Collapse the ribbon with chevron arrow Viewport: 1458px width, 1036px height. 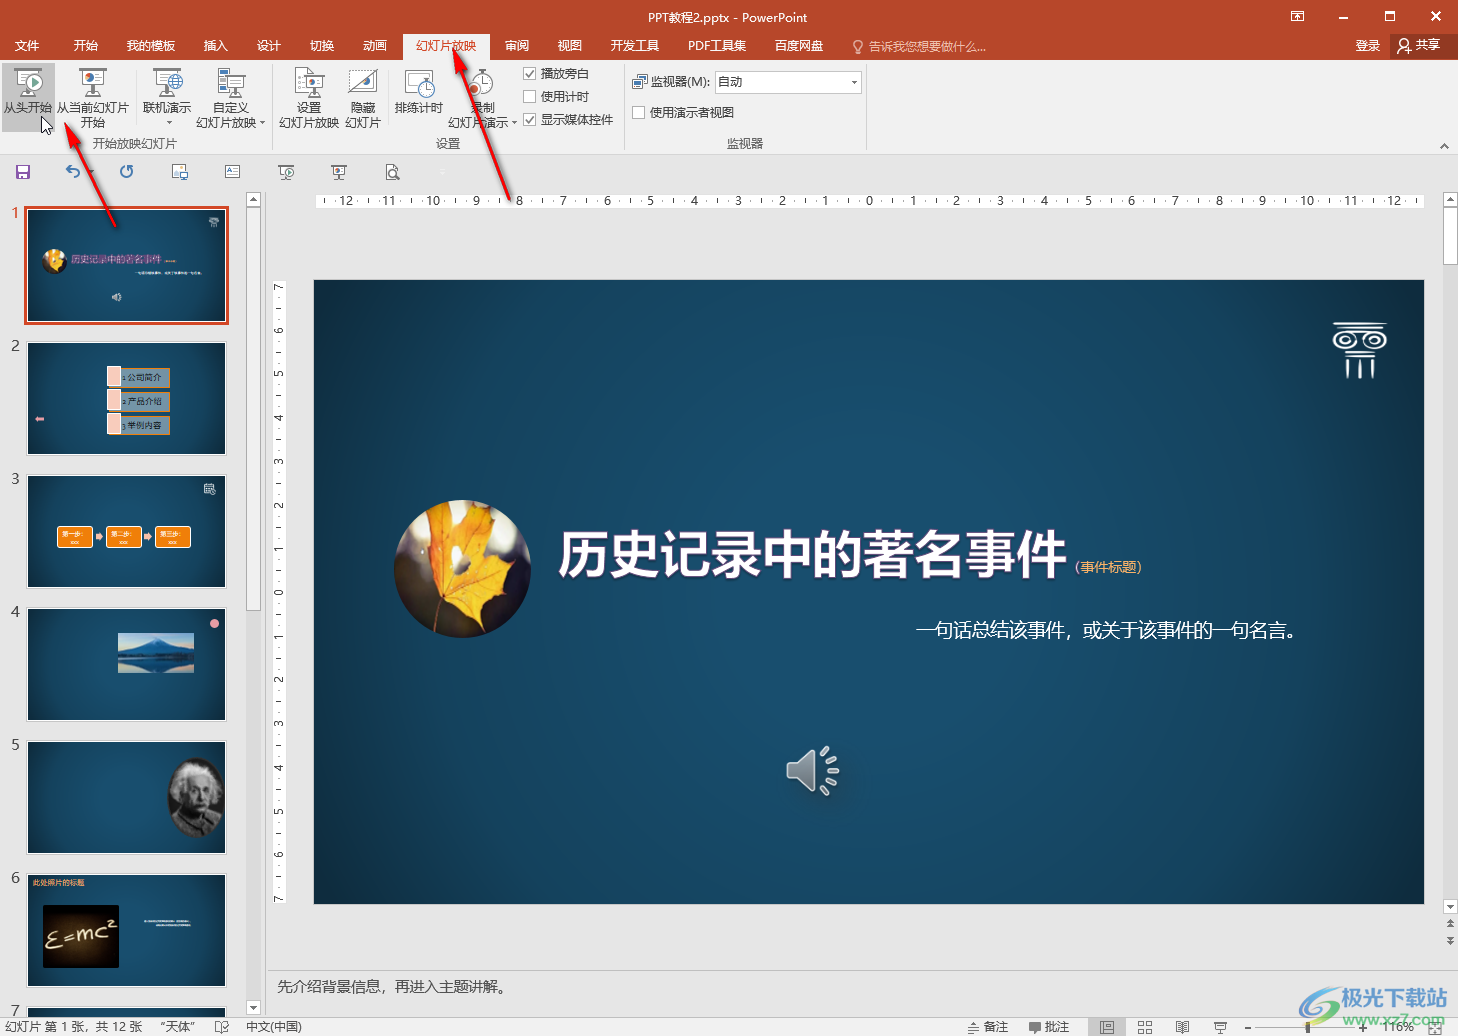pos(1444,146)
